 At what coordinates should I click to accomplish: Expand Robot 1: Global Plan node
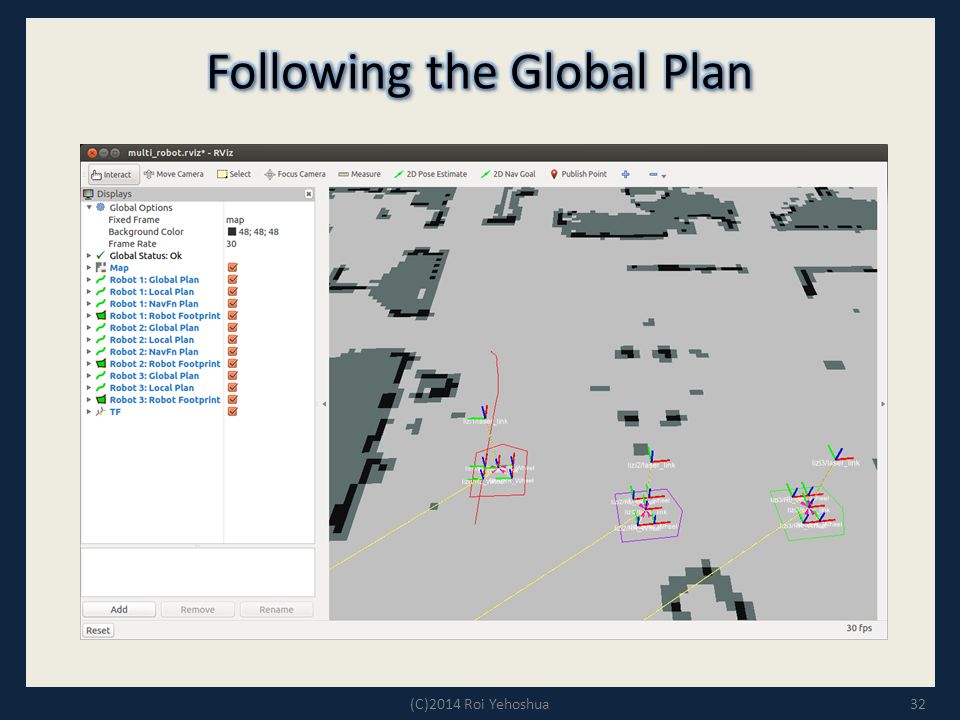[x=89, y=280]
